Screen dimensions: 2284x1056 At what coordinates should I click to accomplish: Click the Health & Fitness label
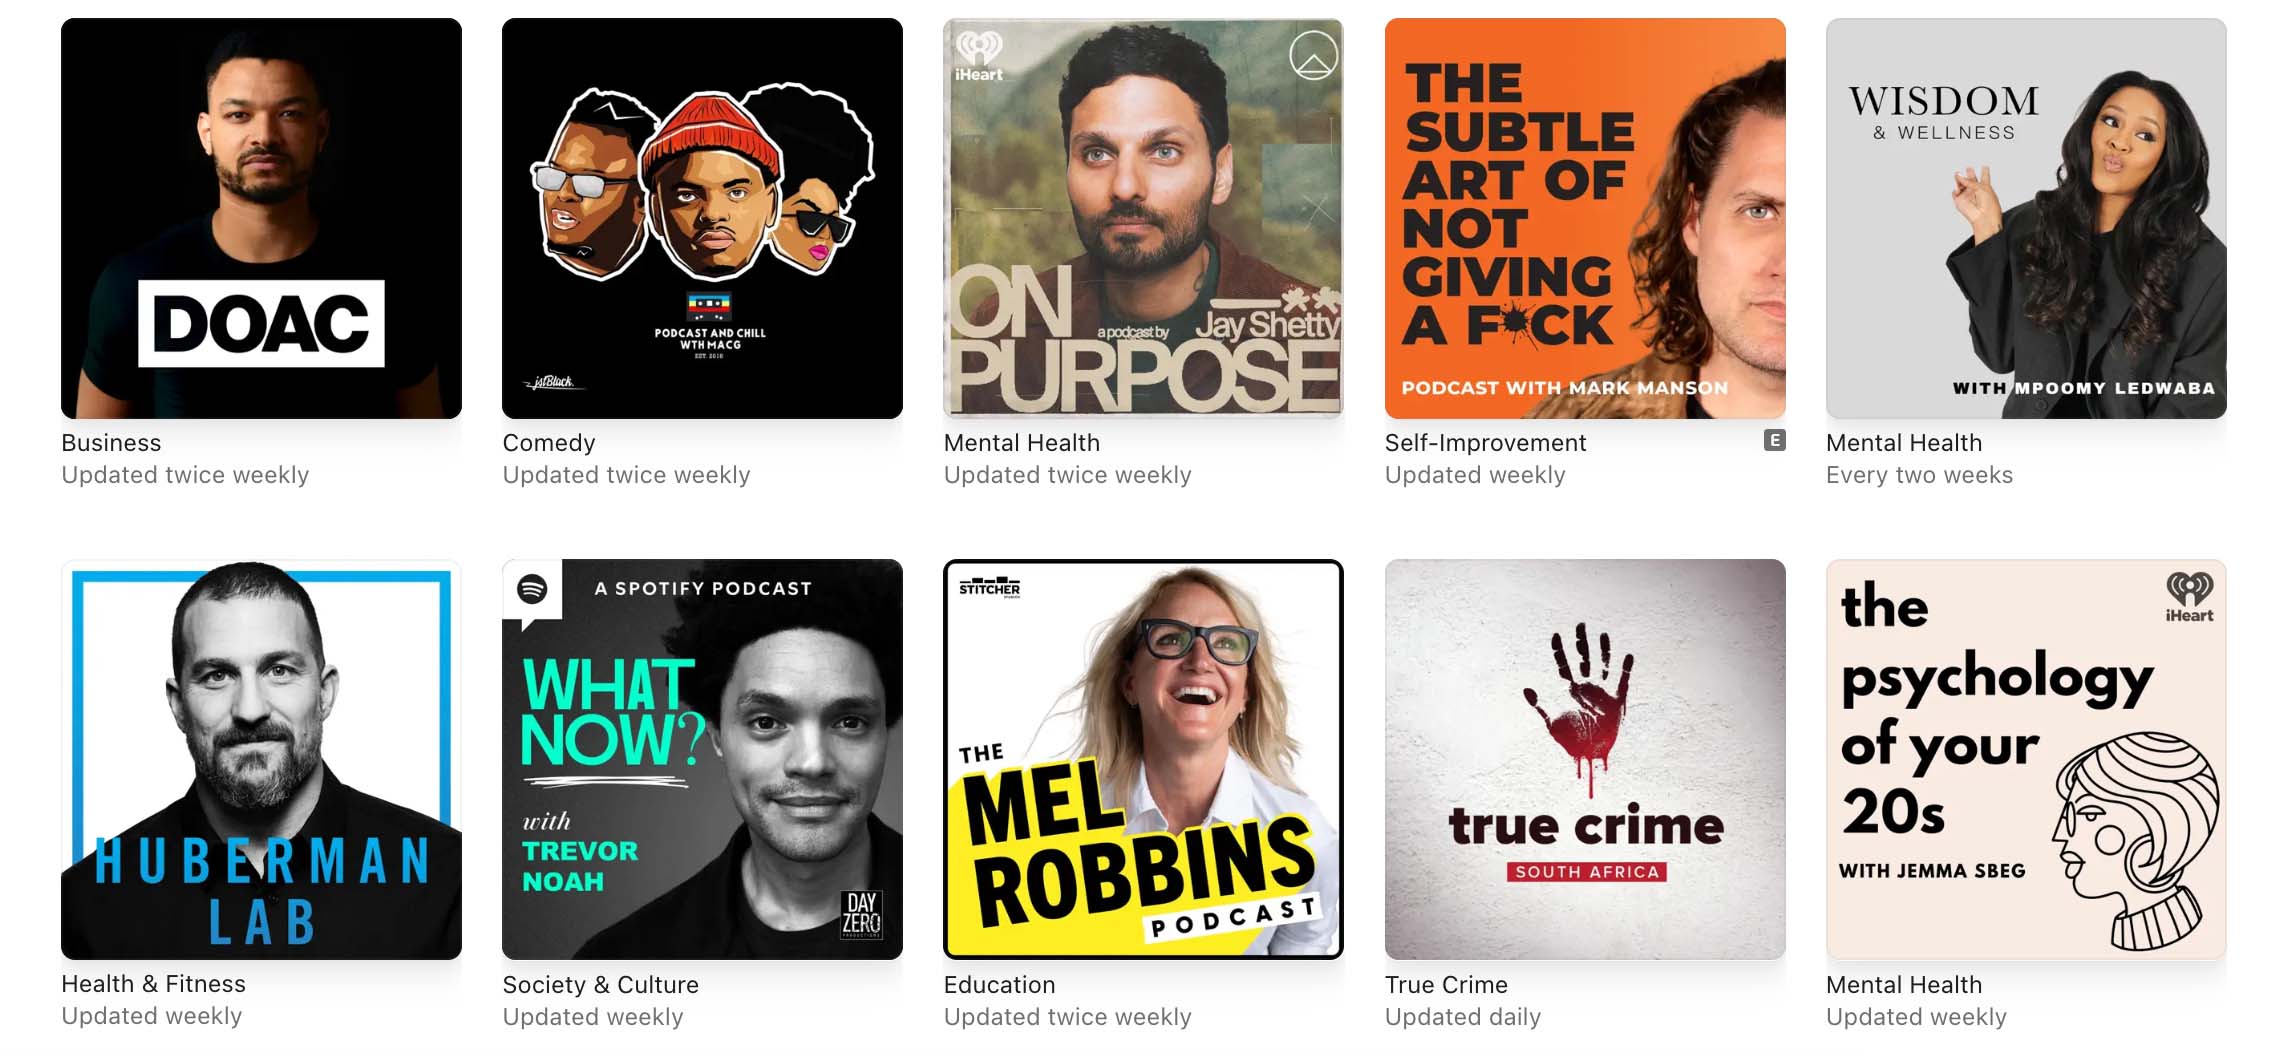pyautogui.click(x=153, y=984)
